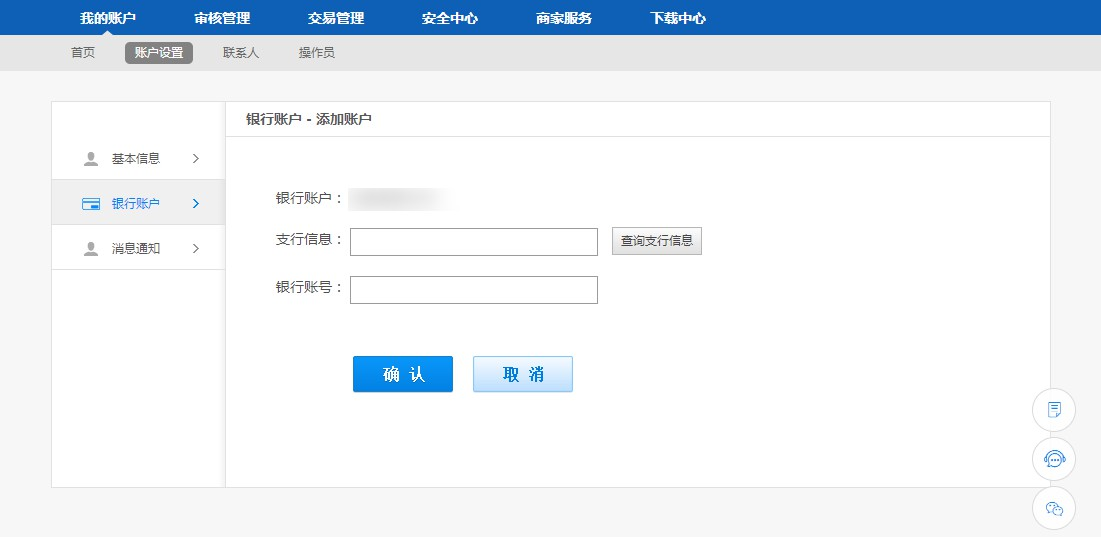Image resolution: width=1101 pixels, height=537 pixels.
Task: Select 基本信息 in the sidebar
Action: tap(138, 159)
